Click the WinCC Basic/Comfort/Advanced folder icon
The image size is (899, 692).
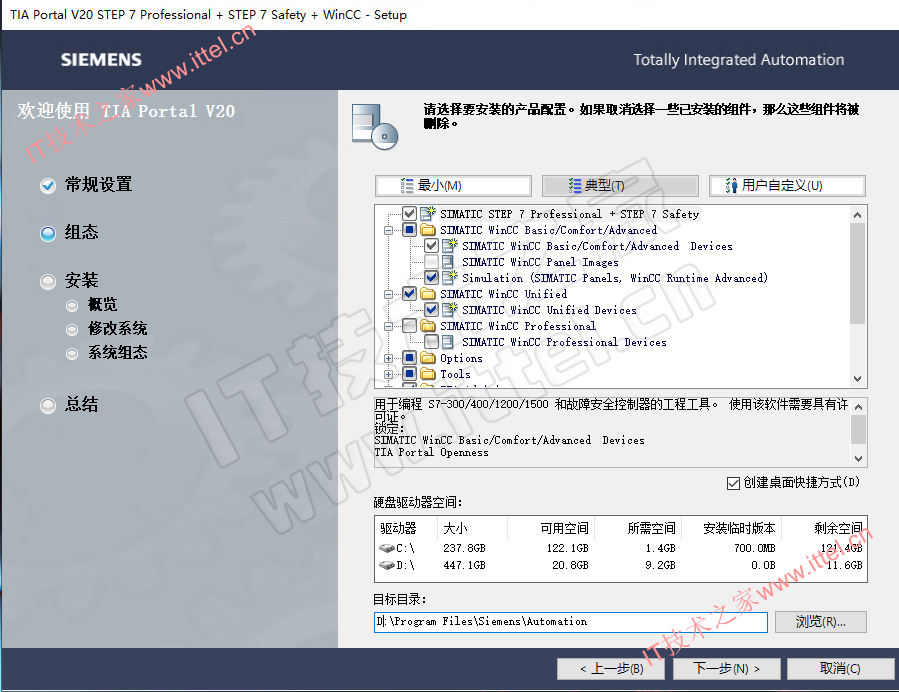pyautogui.click(x=428, y=230)
